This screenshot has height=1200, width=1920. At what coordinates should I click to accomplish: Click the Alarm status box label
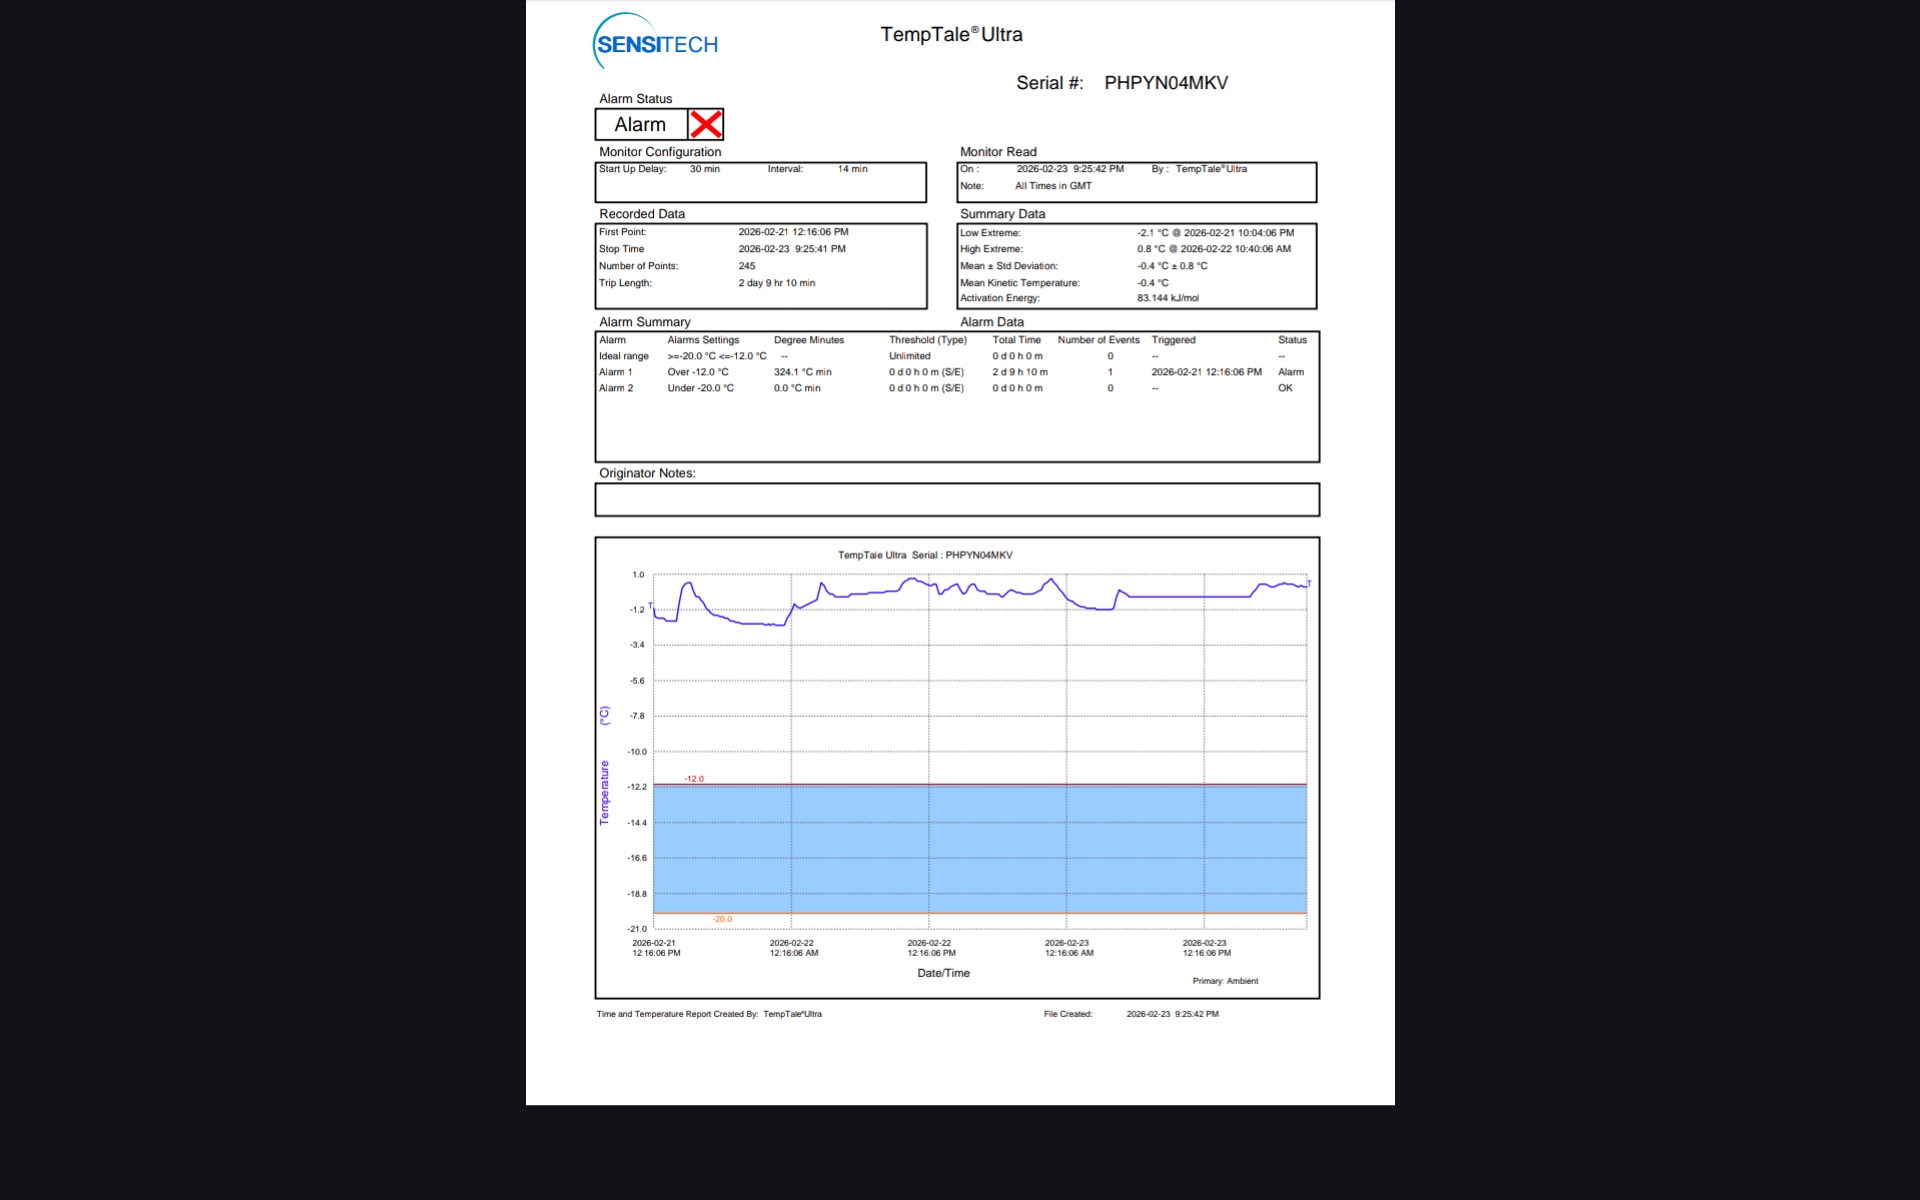click(640, 124)
